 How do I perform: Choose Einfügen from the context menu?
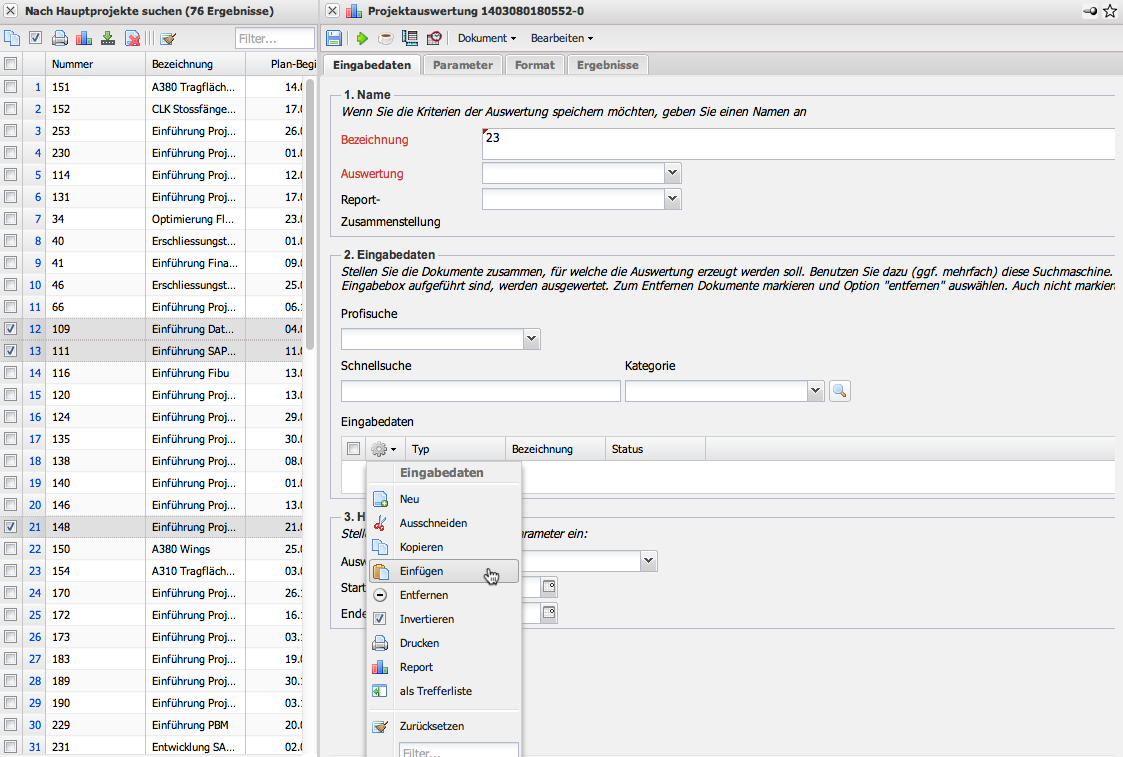(x=421, y=571)
